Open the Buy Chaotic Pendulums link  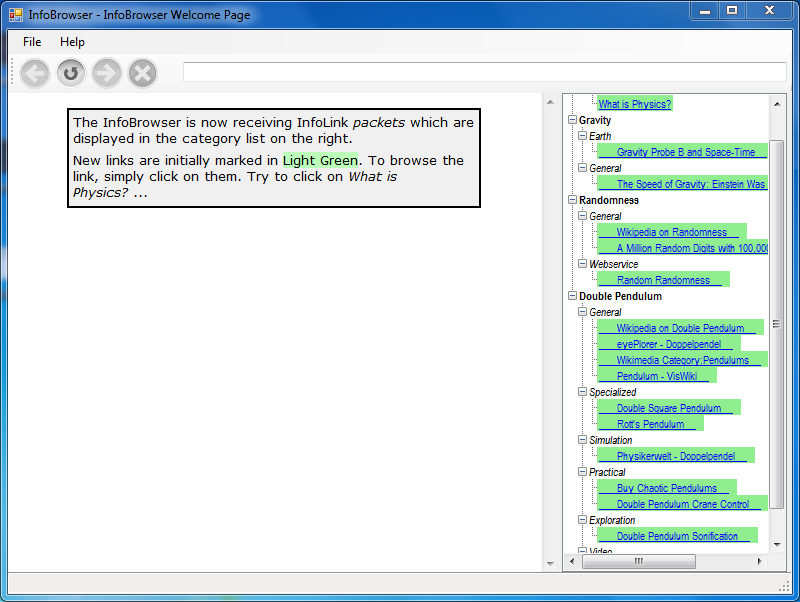666,488
